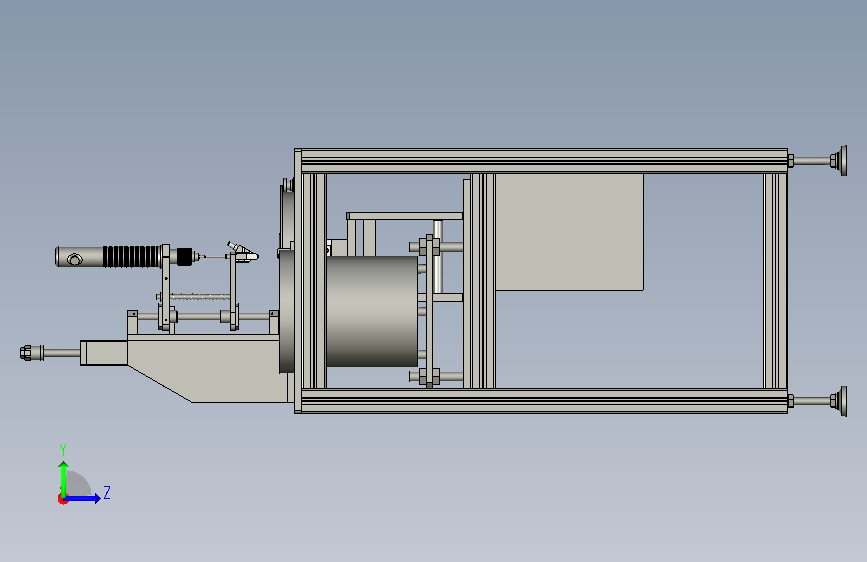Screen dimensions: 867x562
Task: Select the bottom-right leveling foot of the frame
Action: pos(839,401)
